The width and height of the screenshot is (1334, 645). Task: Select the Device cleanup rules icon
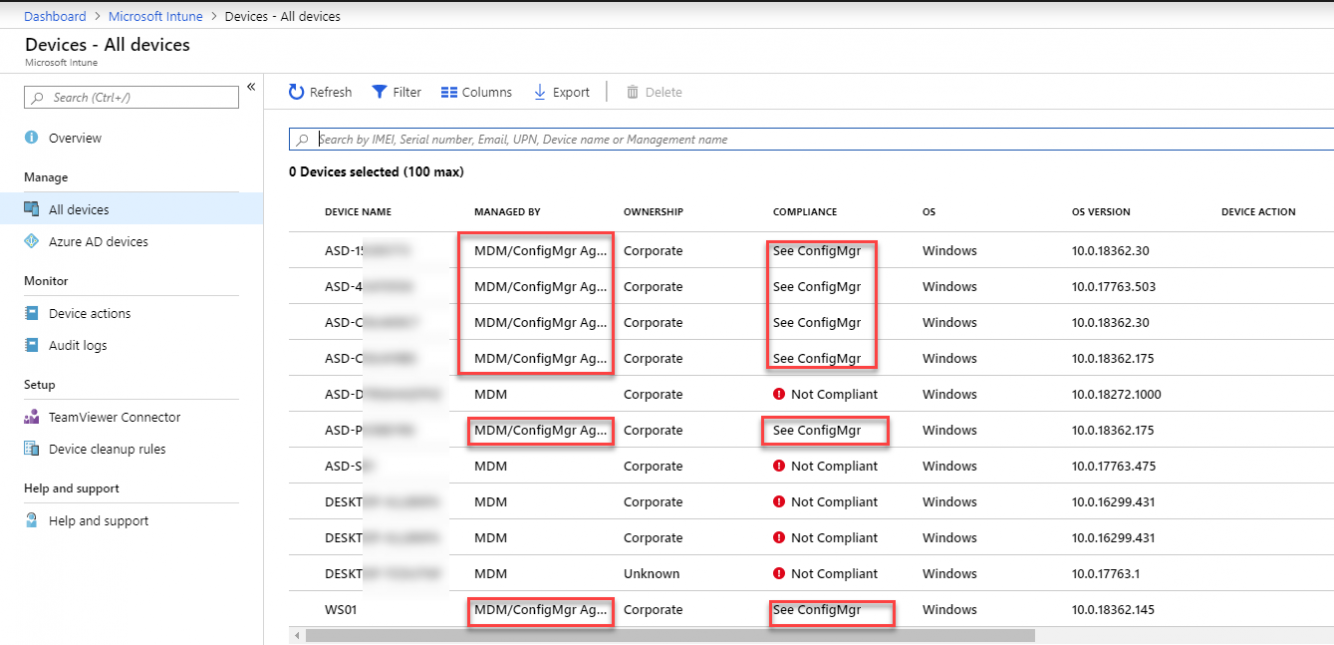31,448
